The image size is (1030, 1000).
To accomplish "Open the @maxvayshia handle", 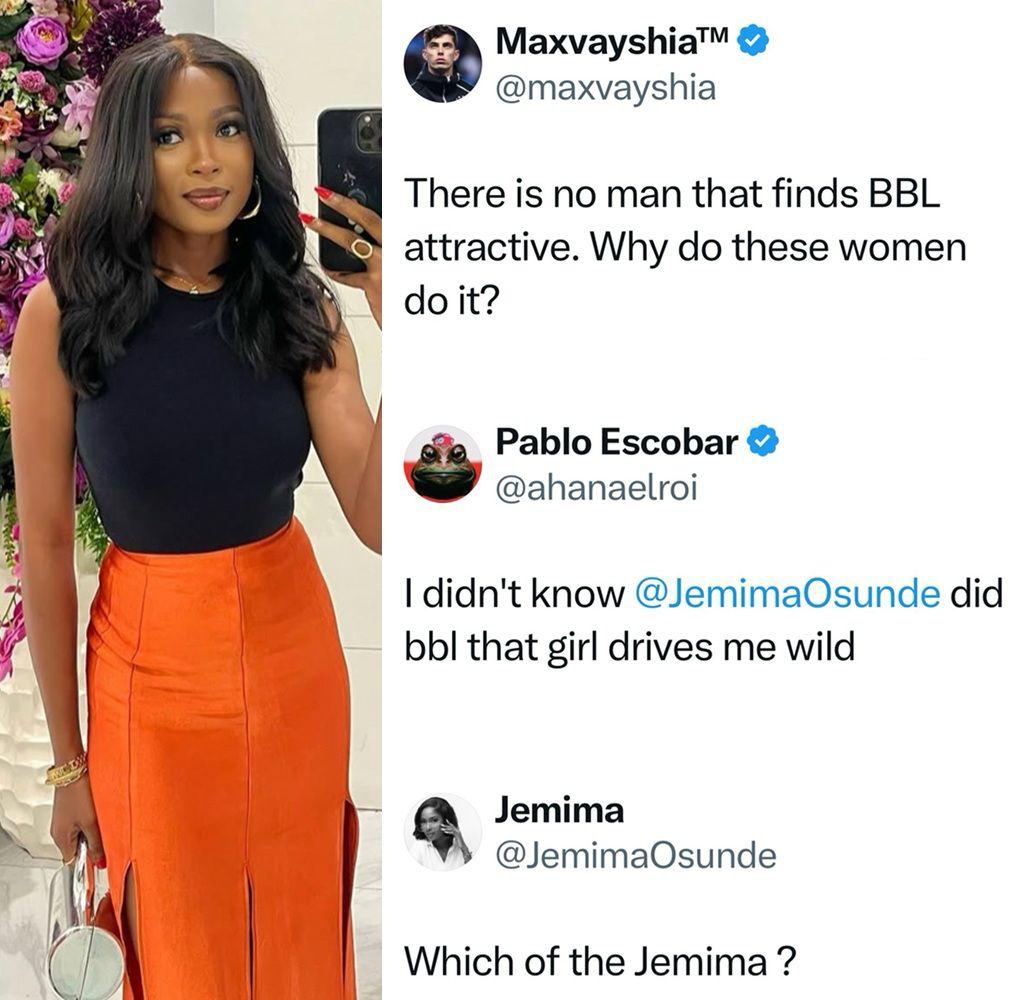I will coord(606,88).
